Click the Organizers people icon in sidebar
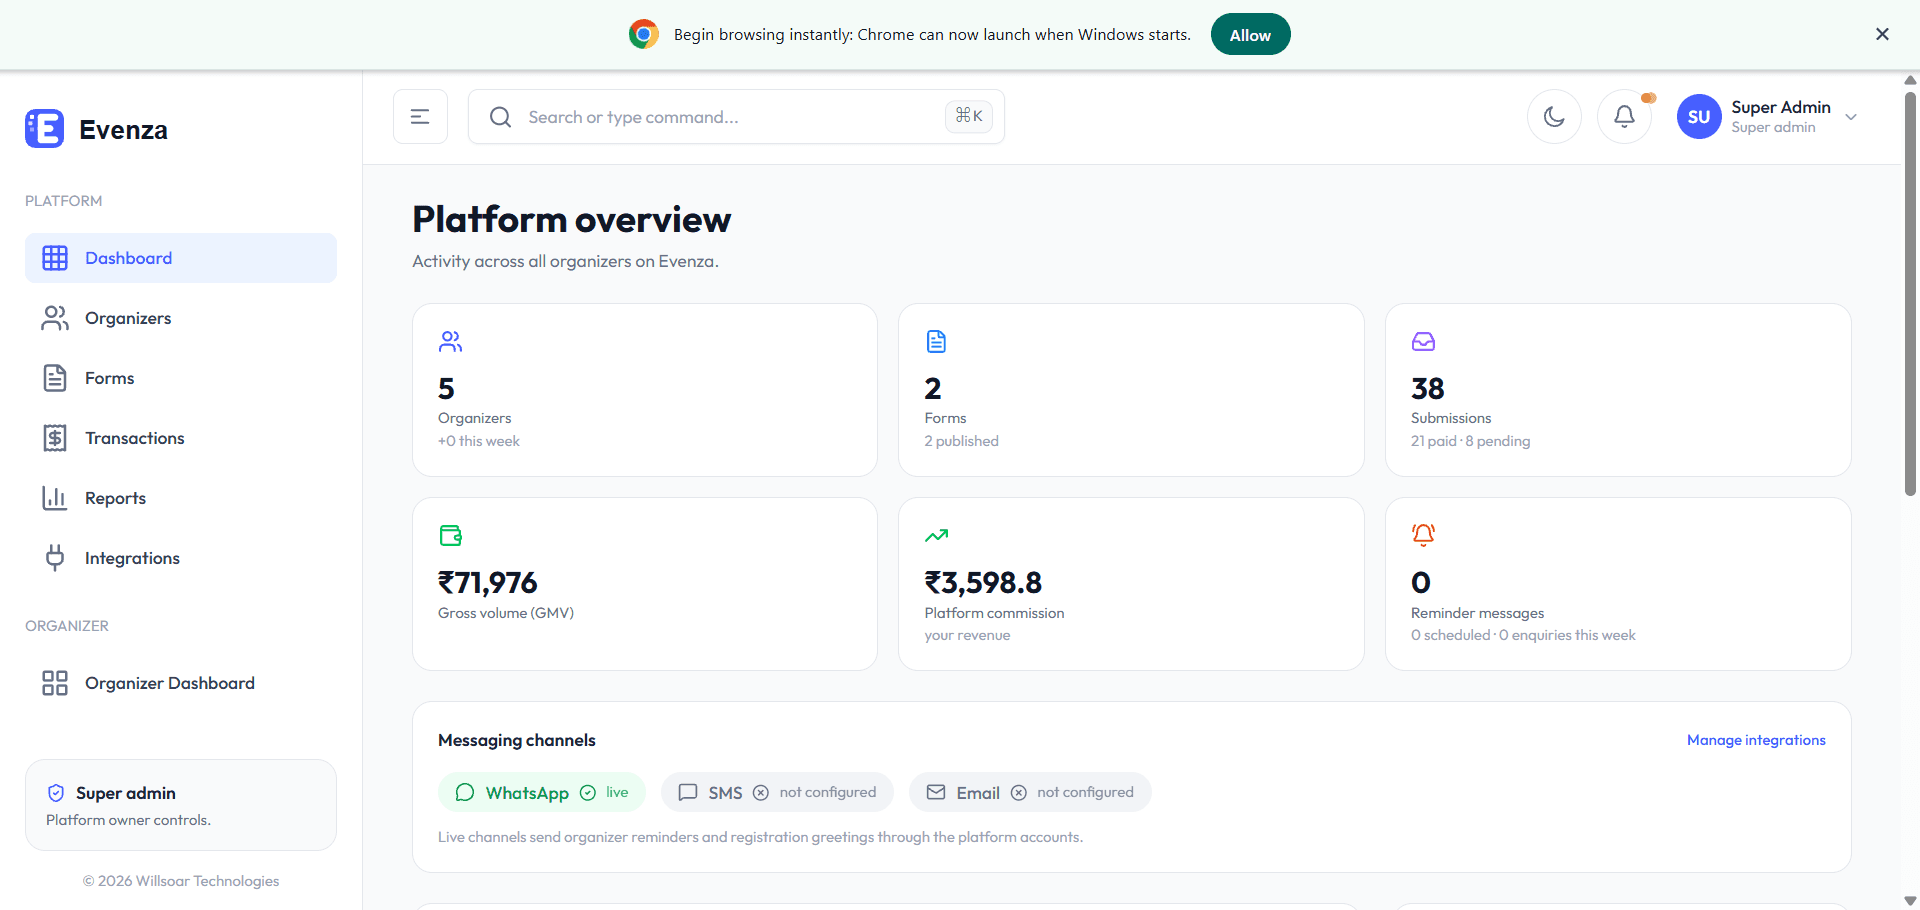Image resolution: width=1920 pixels, height=910 pixels. (x=55, y=318)
